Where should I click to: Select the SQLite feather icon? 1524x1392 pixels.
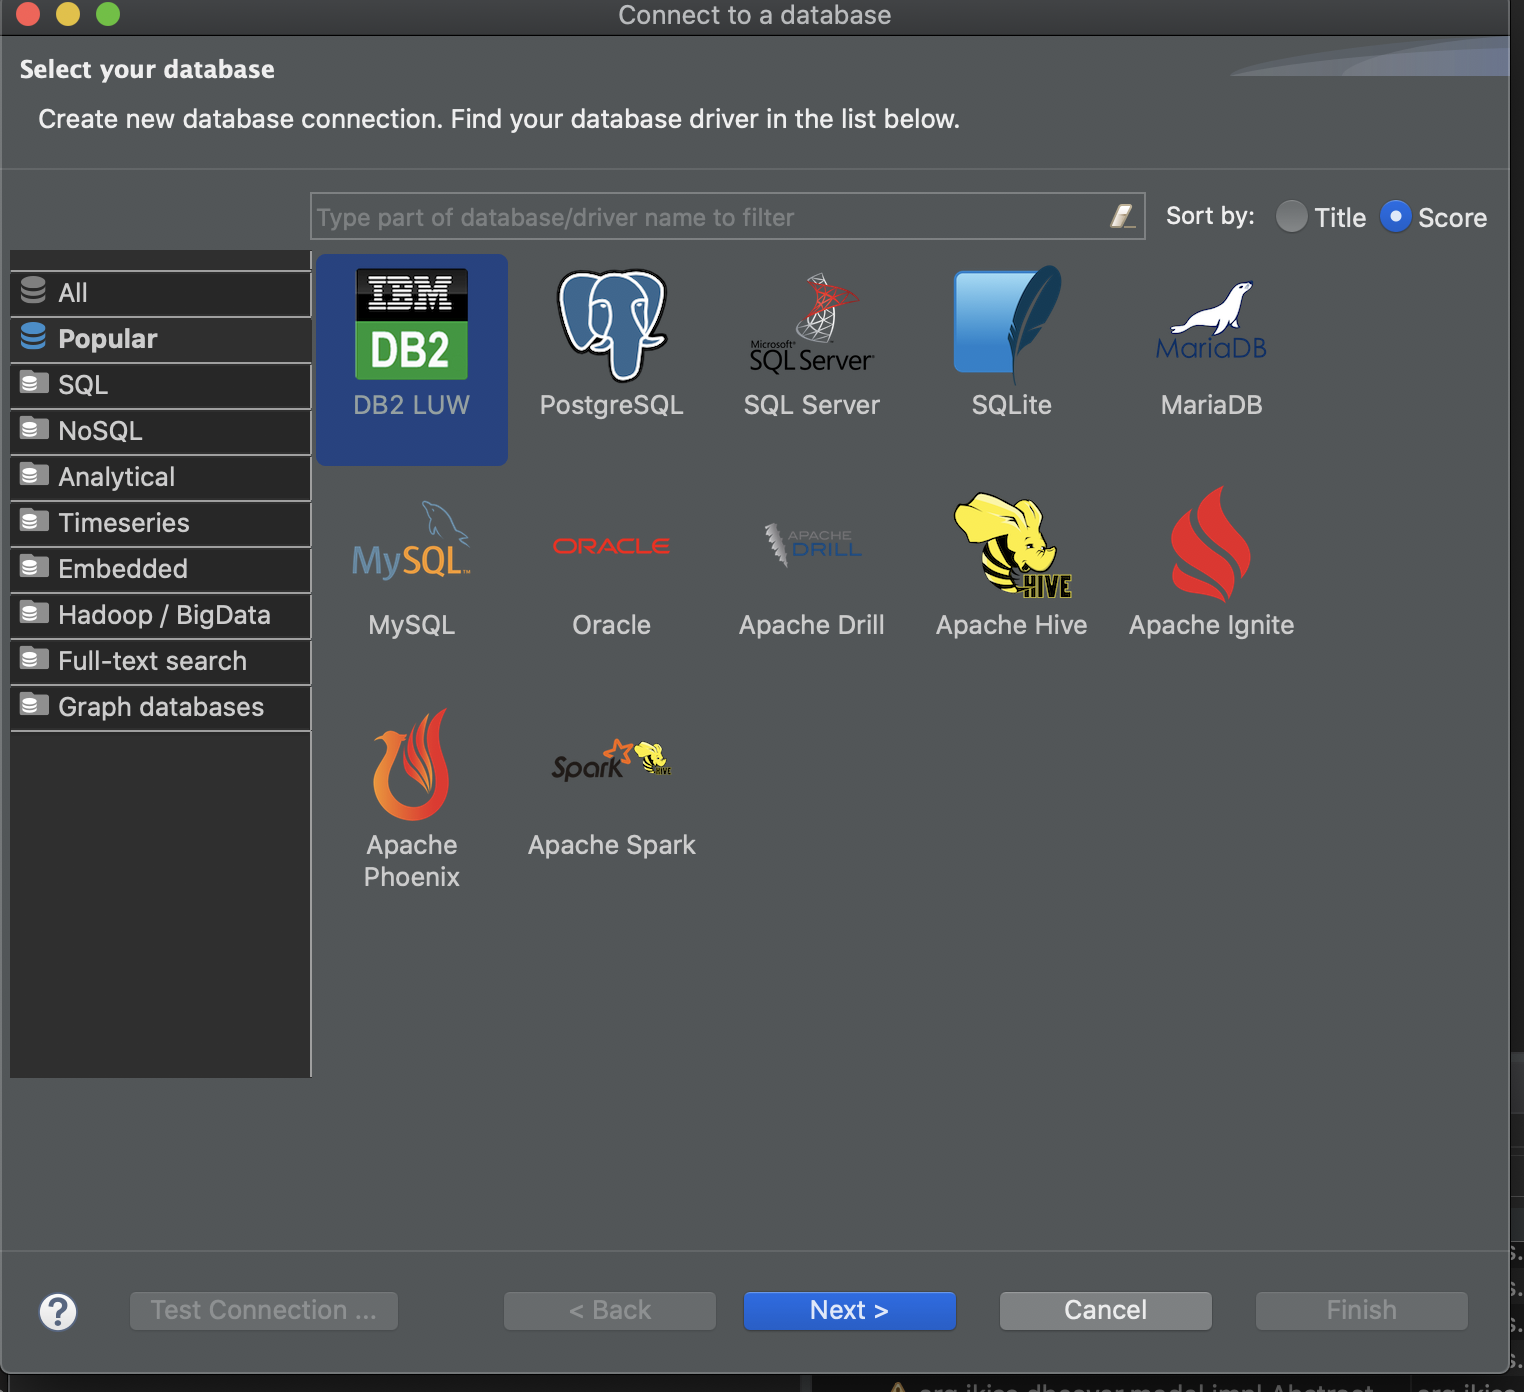pos(1009,324)
